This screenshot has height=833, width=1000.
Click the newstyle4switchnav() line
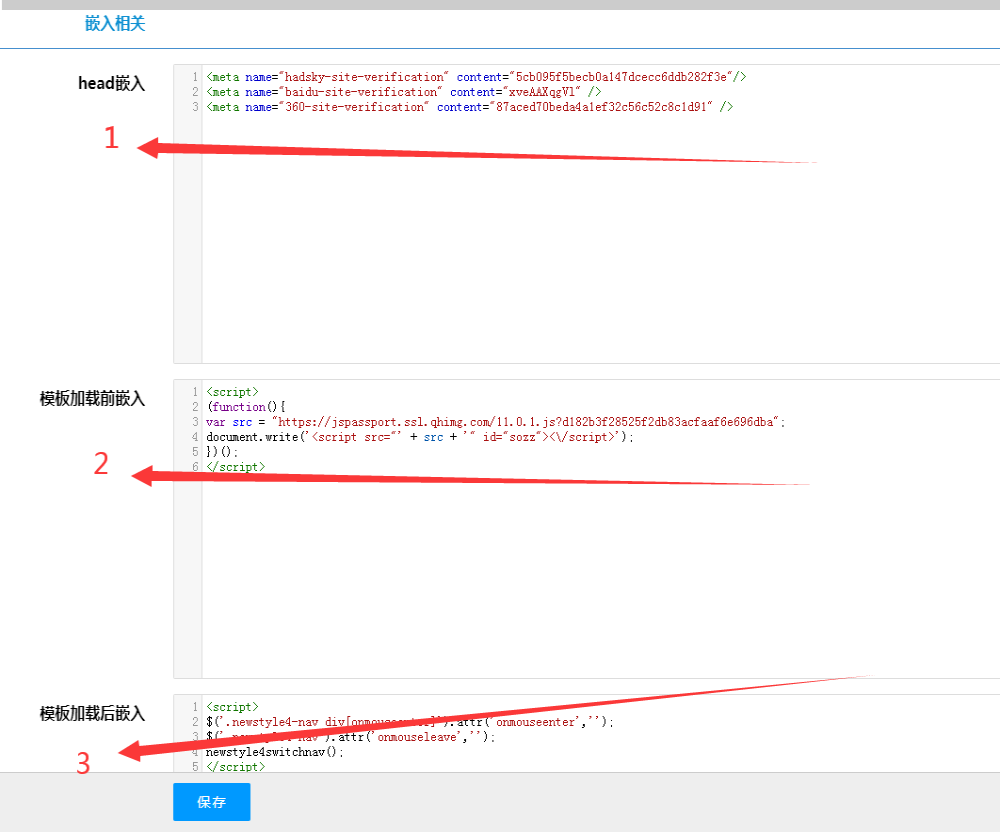point(275,752)
